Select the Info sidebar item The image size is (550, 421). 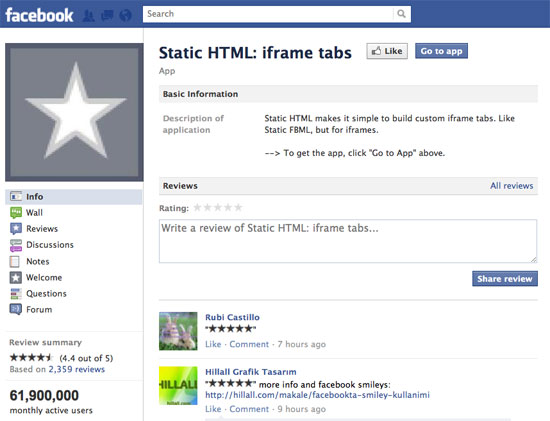pos(74,197)
